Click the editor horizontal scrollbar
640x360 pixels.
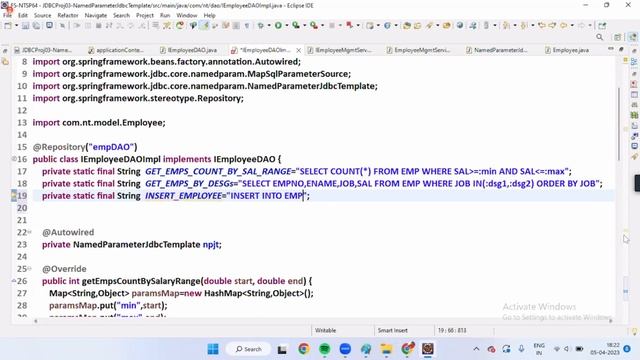pos(323,321)
